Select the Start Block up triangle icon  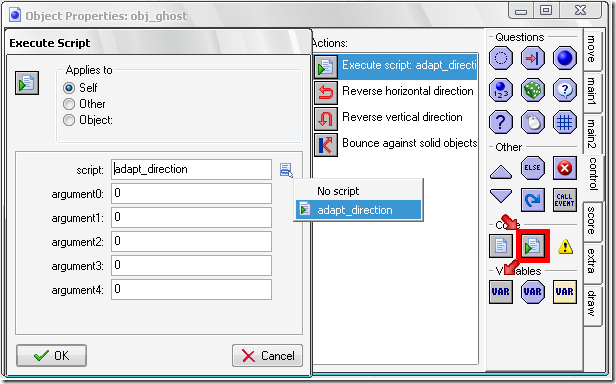[501, 172]
